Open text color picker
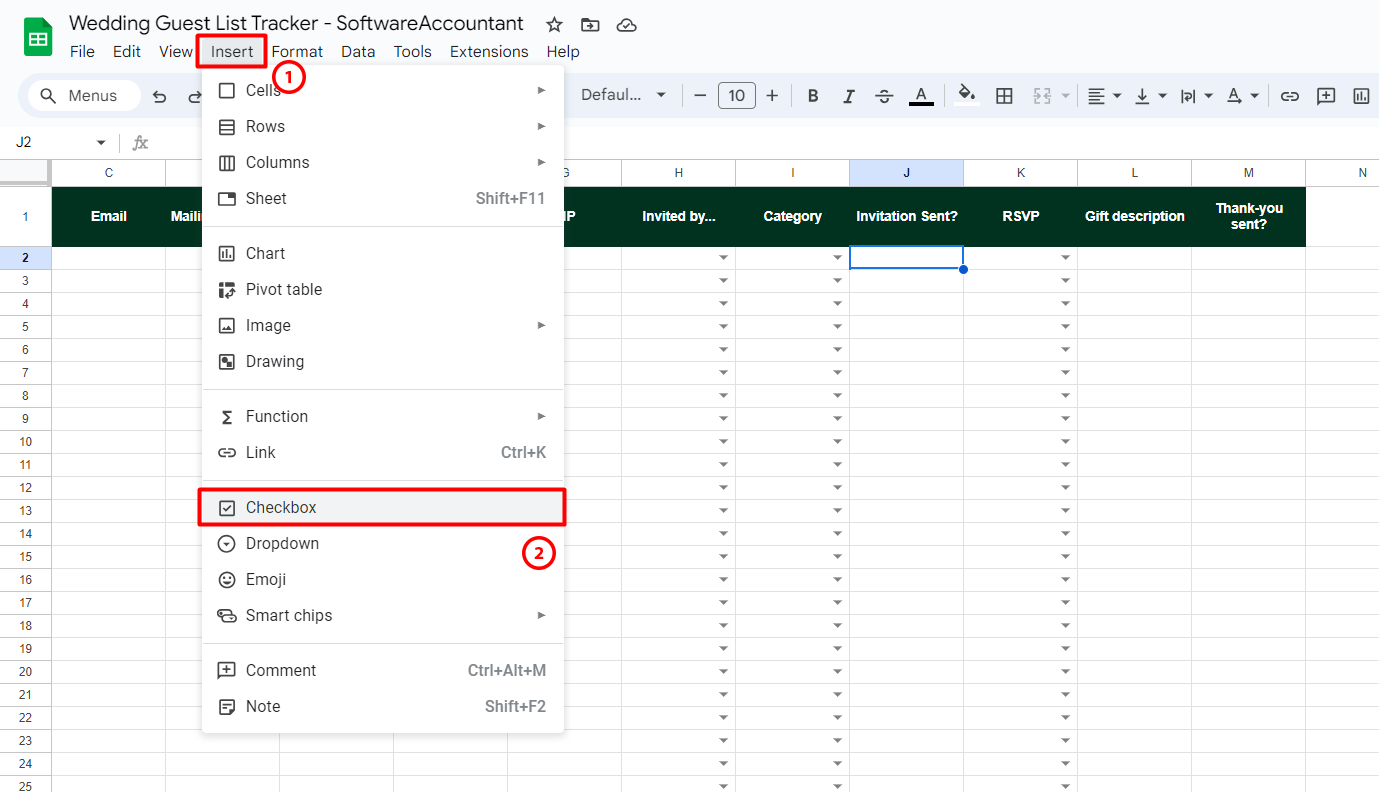Viewport: 1379px width, 792px height. [921, 96]
